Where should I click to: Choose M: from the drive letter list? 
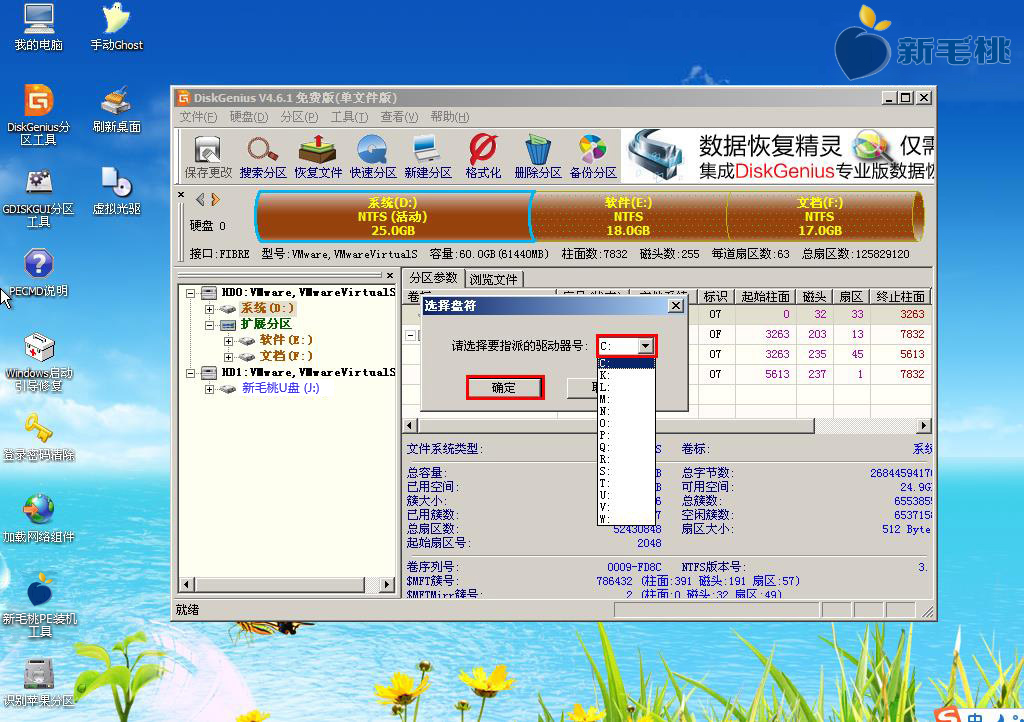click(626, 399)
